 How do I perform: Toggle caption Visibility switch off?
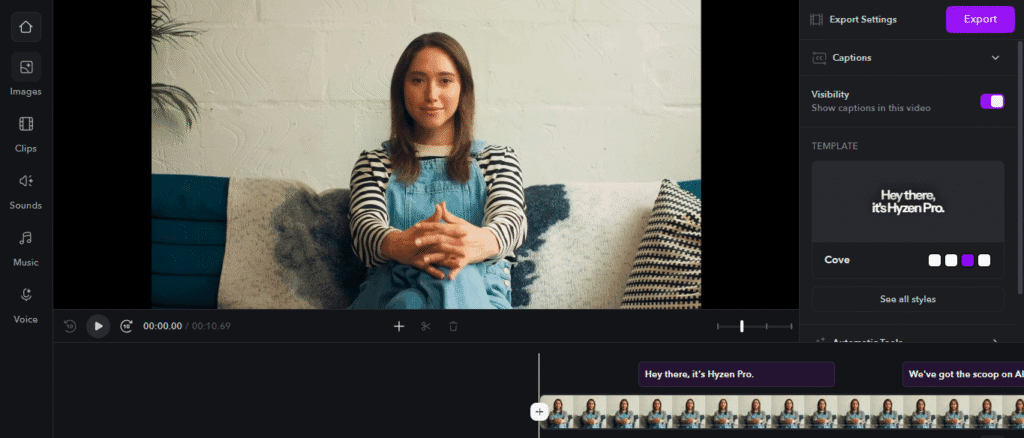pos(992,101)
